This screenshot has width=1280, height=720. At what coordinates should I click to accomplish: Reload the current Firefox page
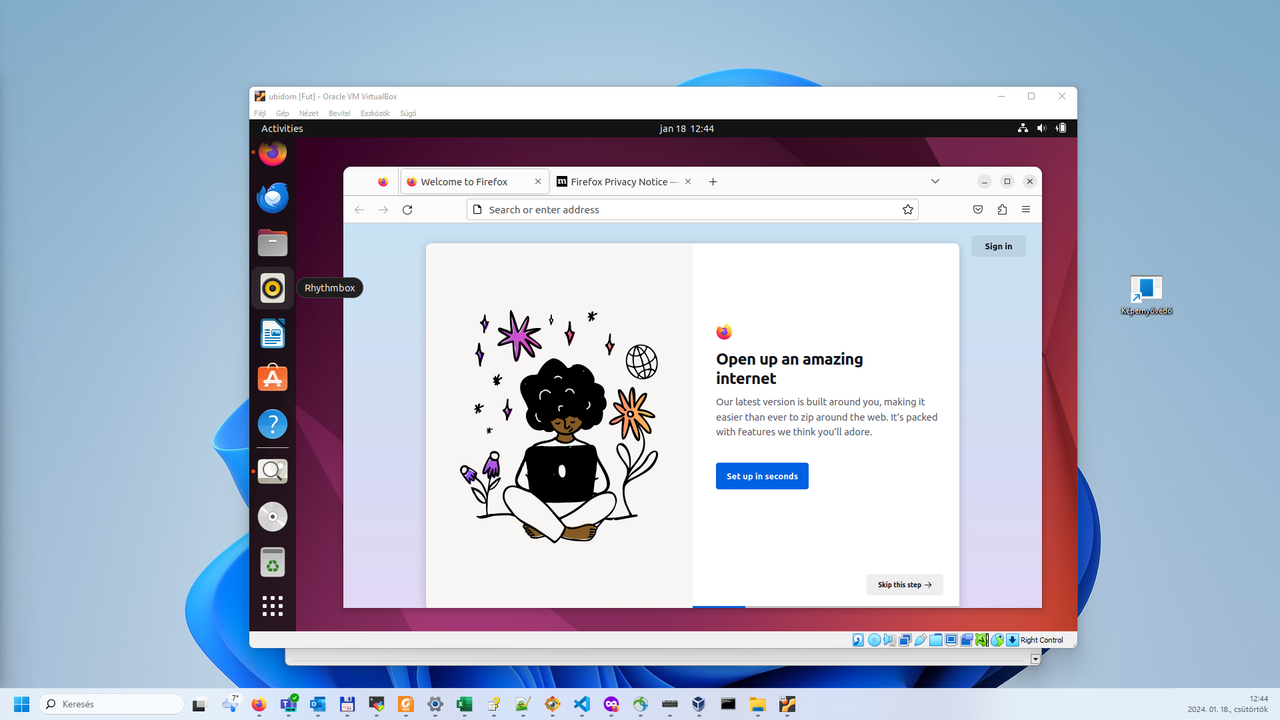pyautogui.click(x=407, y=210)
